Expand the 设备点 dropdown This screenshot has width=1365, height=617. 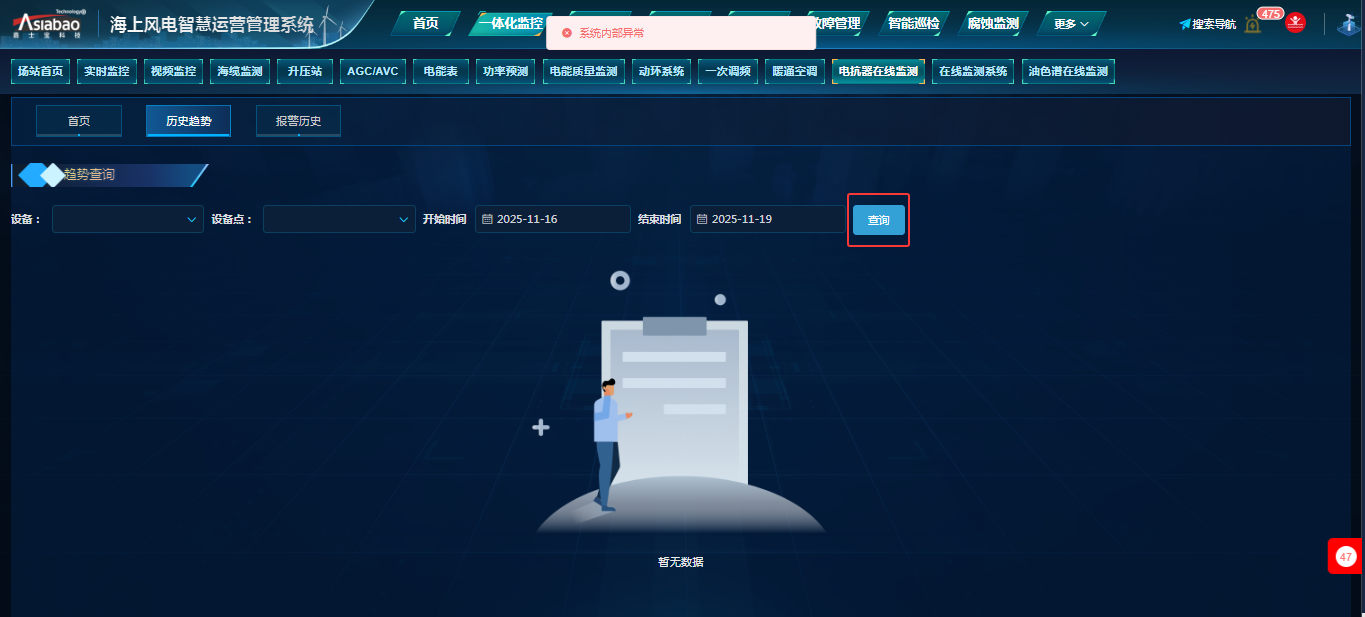pos(339,219)
